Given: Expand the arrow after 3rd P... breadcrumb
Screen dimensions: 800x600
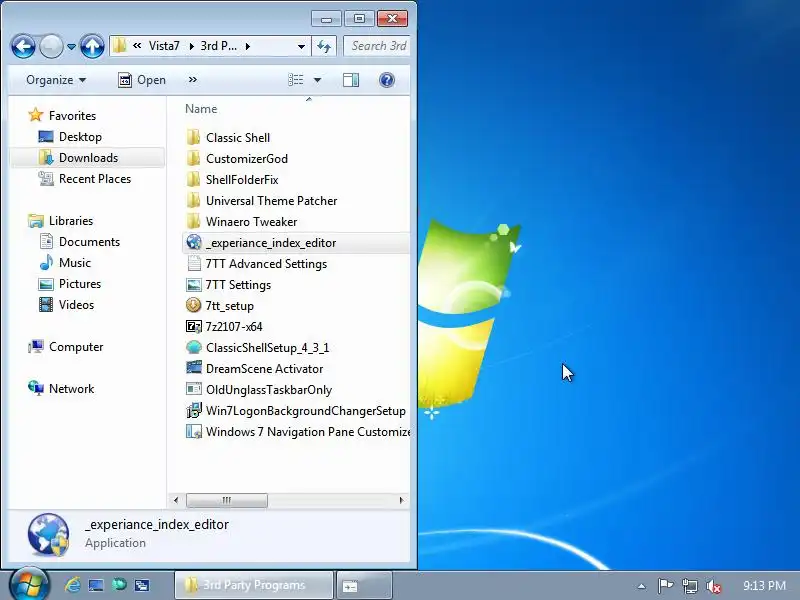Looking at the screenshot, I should tap(247, 46).
